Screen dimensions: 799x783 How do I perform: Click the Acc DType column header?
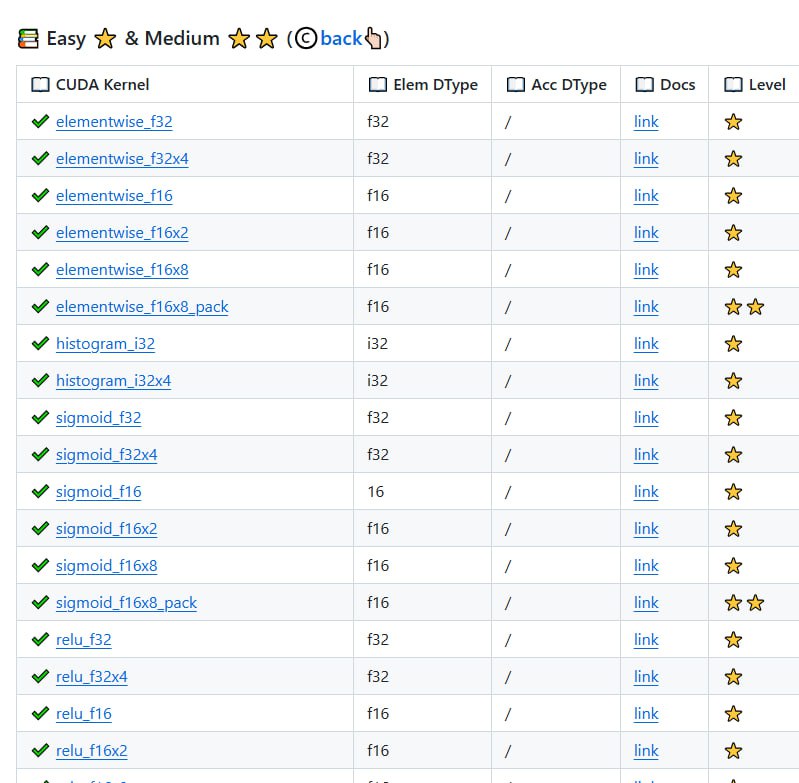tap(568, 85)
